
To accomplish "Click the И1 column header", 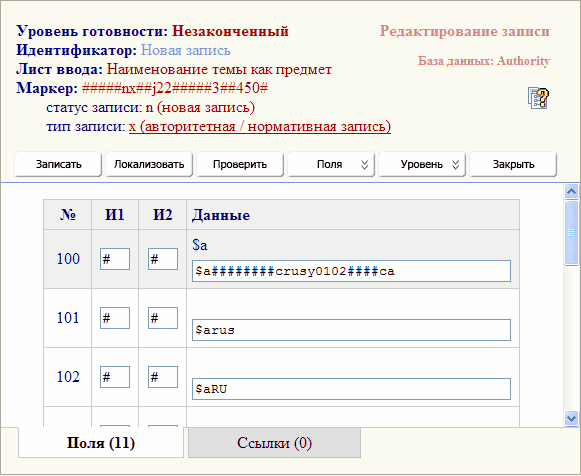I will point(115,214).
